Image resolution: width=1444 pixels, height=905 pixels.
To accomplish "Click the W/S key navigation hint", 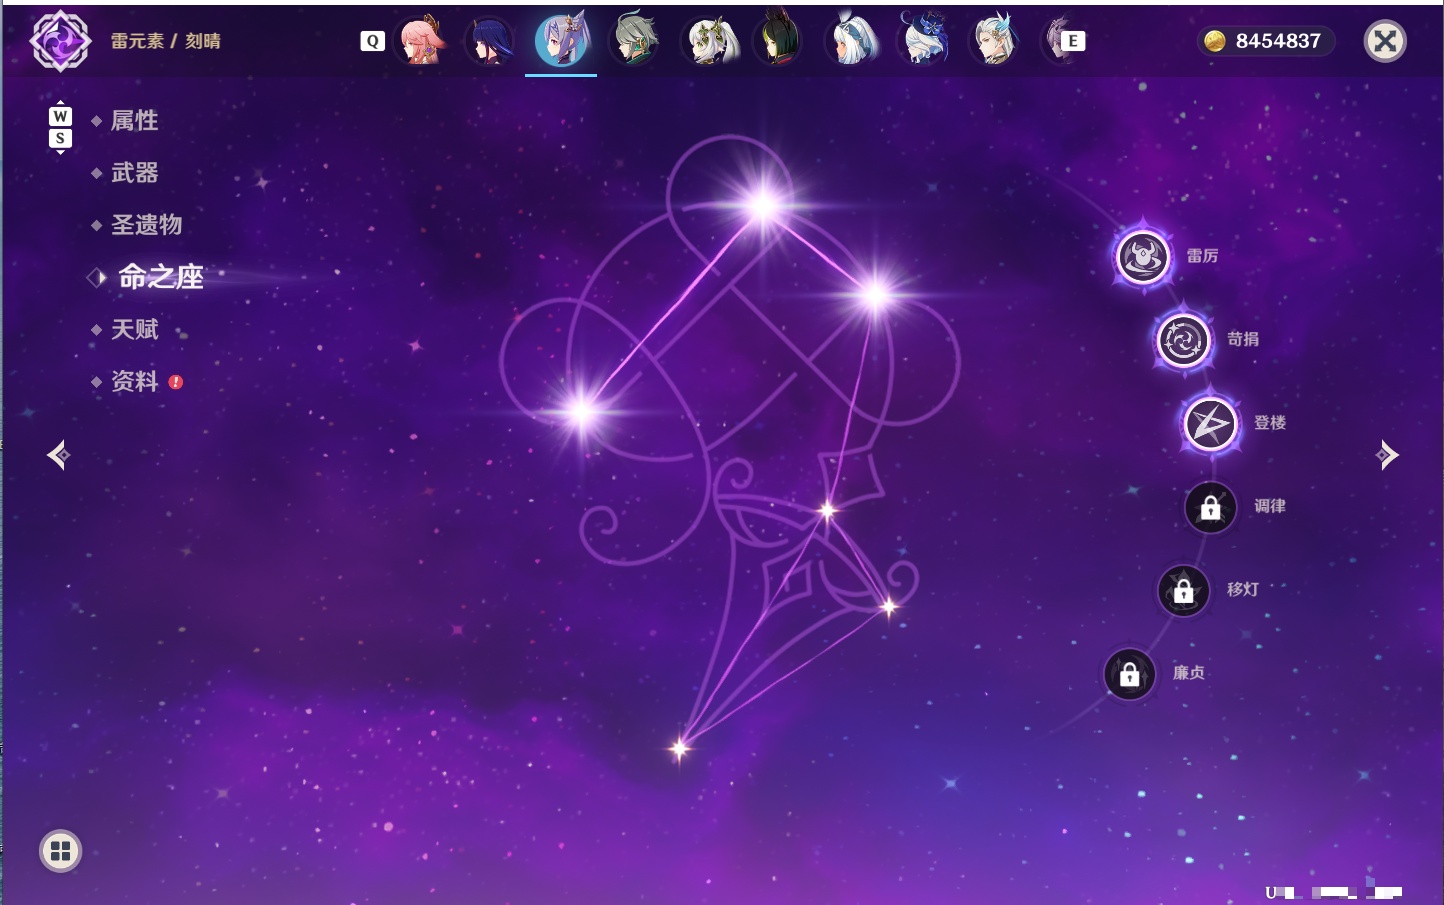I will [60, 127].
